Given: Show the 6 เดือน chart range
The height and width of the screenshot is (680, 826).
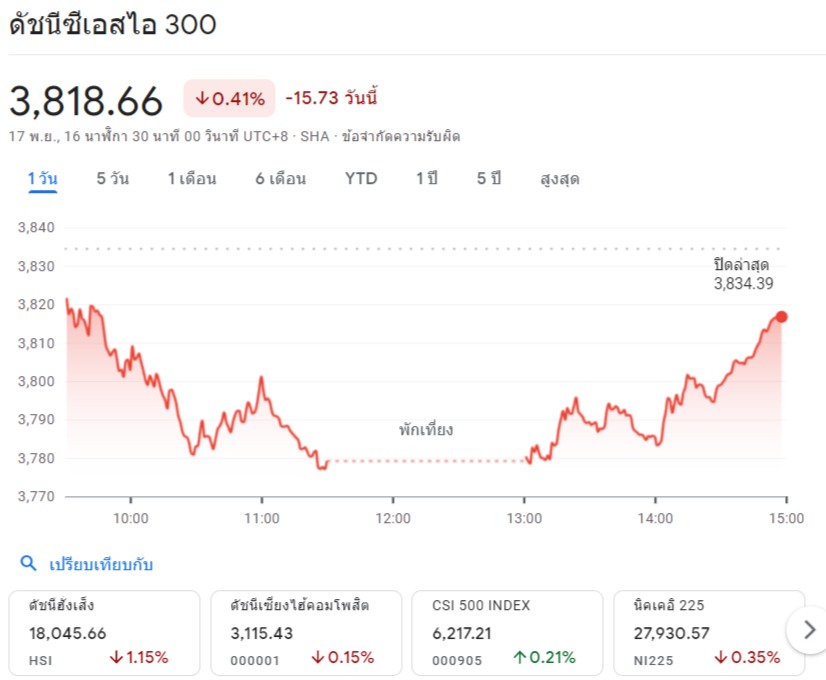Looking at the screenshot, I should pyautogui.click(x=281, y=179).
